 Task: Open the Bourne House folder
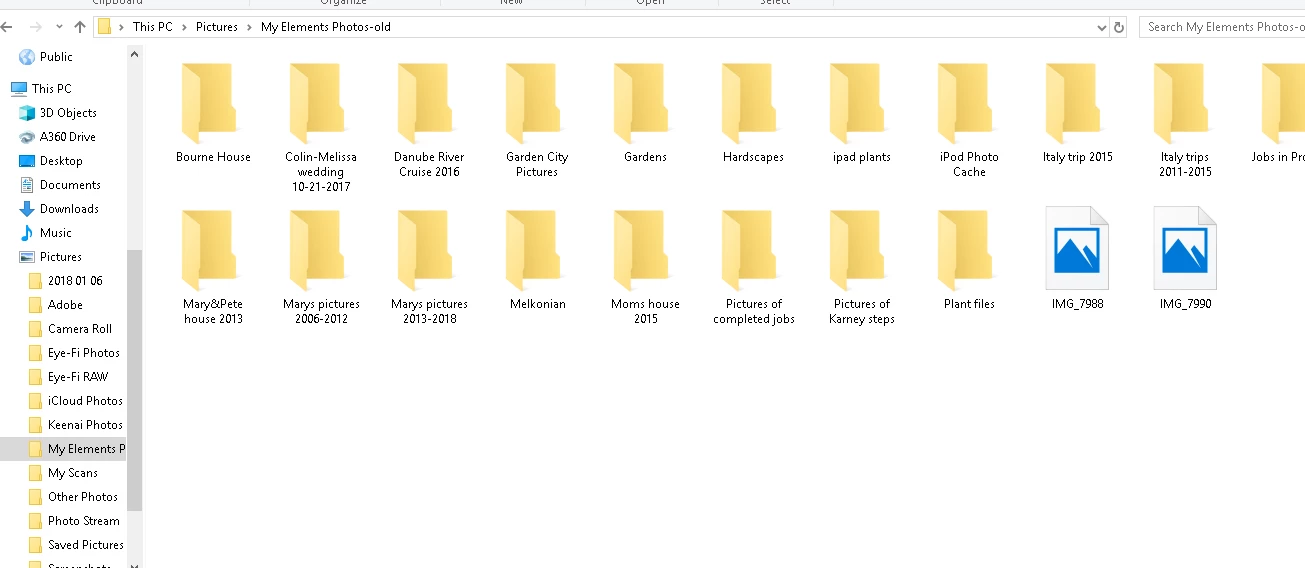pos(213,113)
